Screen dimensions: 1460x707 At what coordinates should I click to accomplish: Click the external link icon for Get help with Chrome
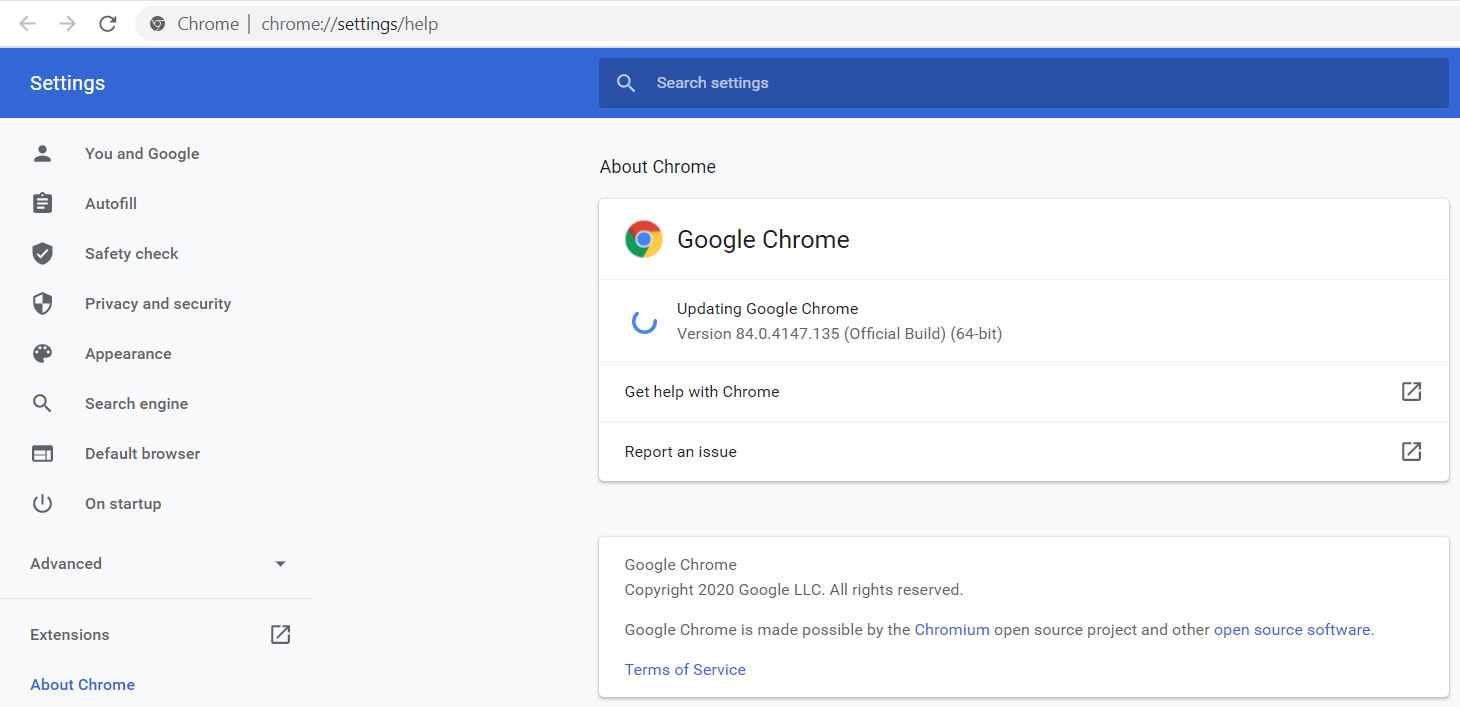[x=1411, y=391]
